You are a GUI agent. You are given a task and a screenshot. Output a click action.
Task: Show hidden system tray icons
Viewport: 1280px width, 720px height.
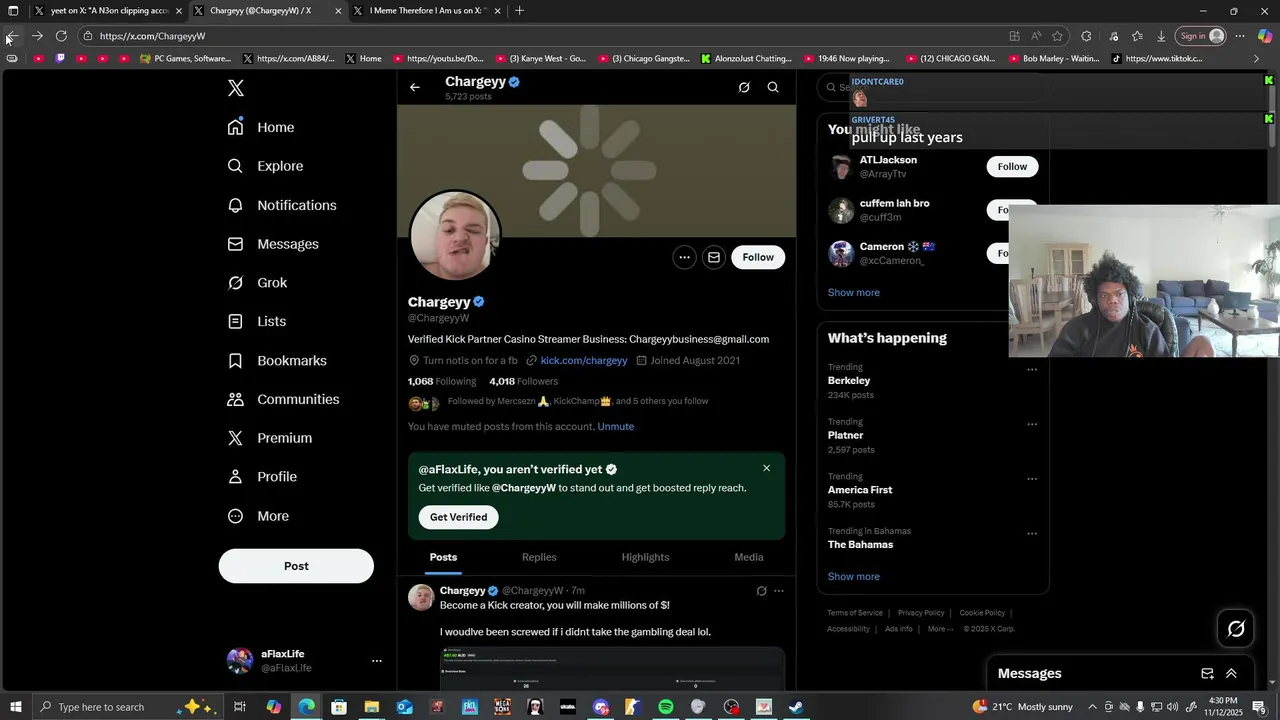1092,707
